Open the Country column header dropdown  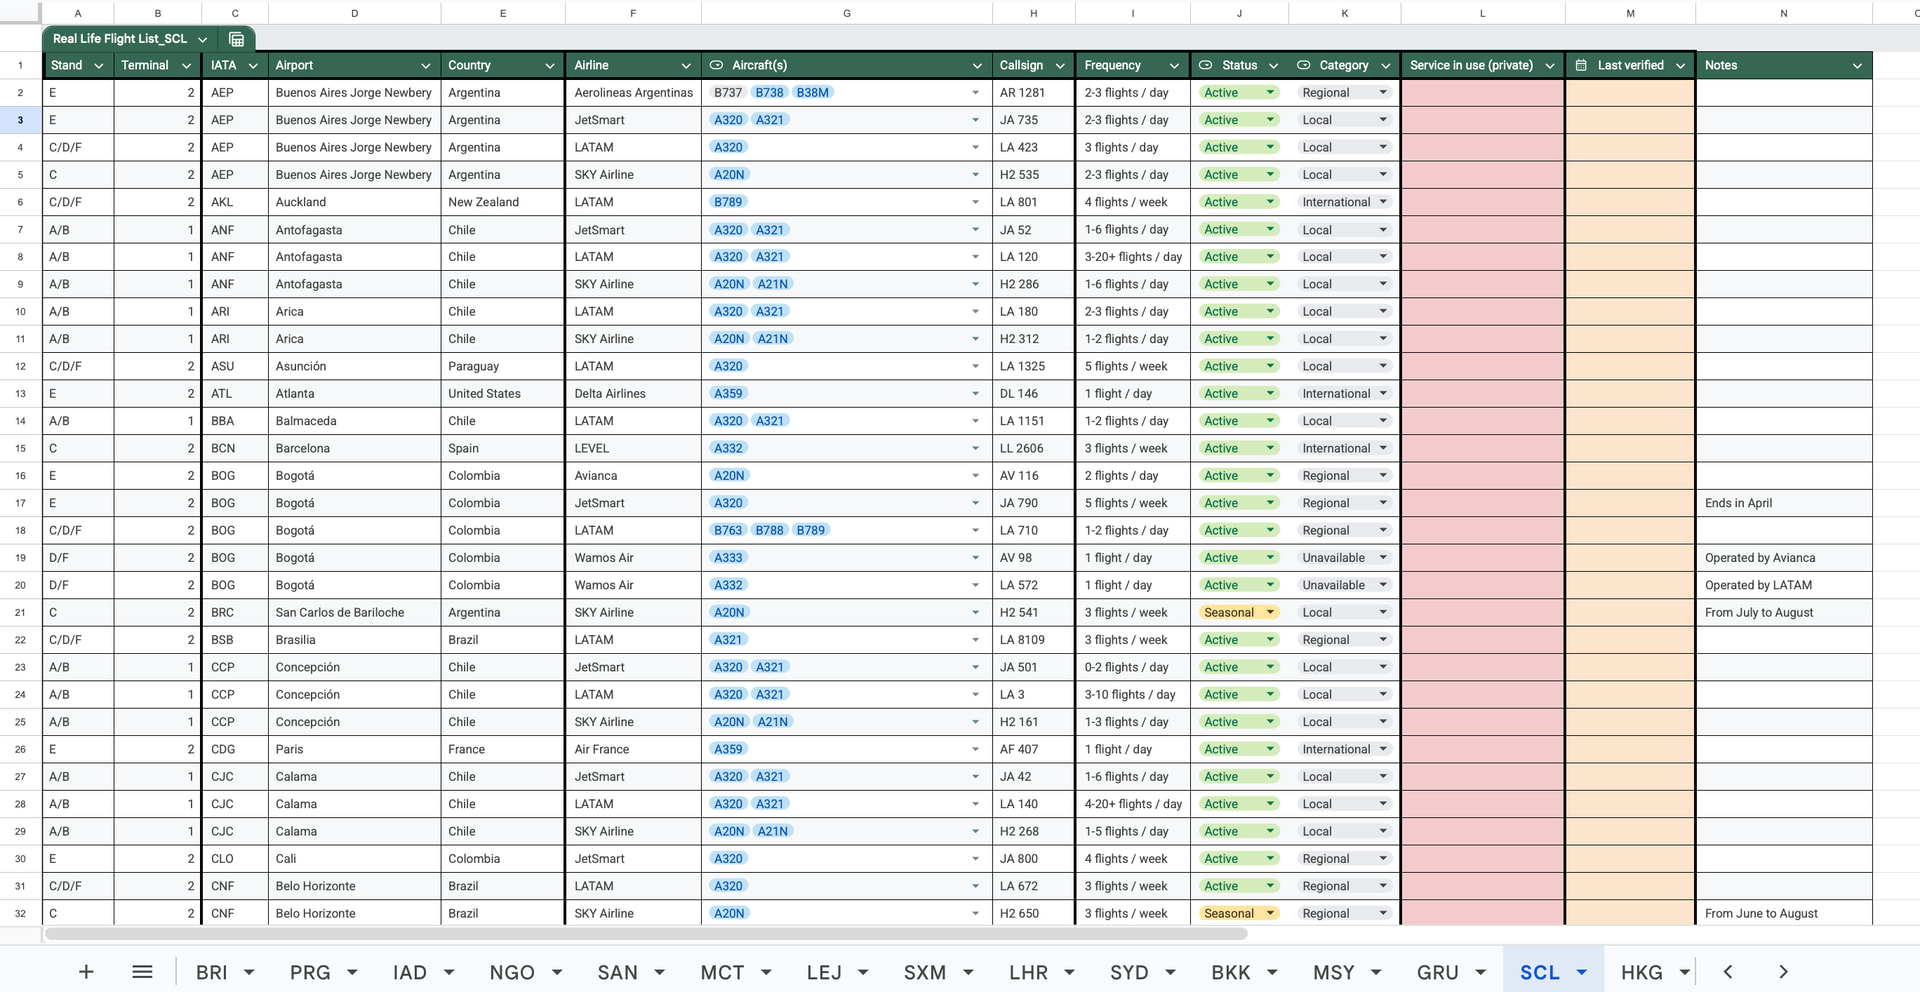pos(550,66)
